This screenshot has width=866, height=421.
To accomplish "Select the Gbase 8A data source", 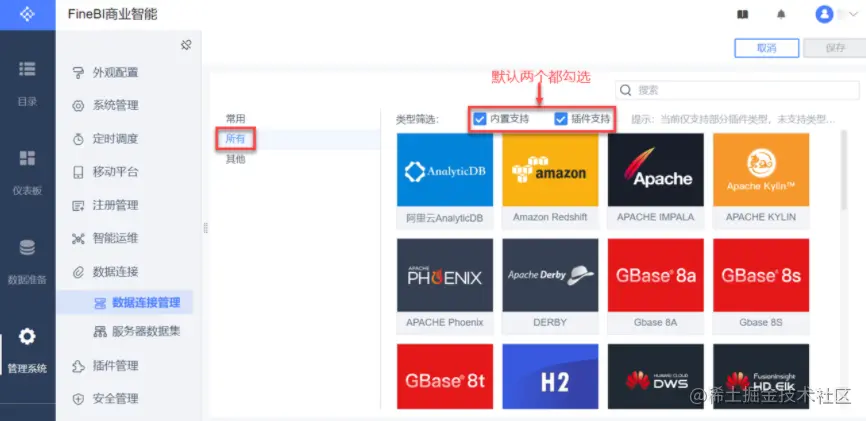I will click(x=656, y=286).
